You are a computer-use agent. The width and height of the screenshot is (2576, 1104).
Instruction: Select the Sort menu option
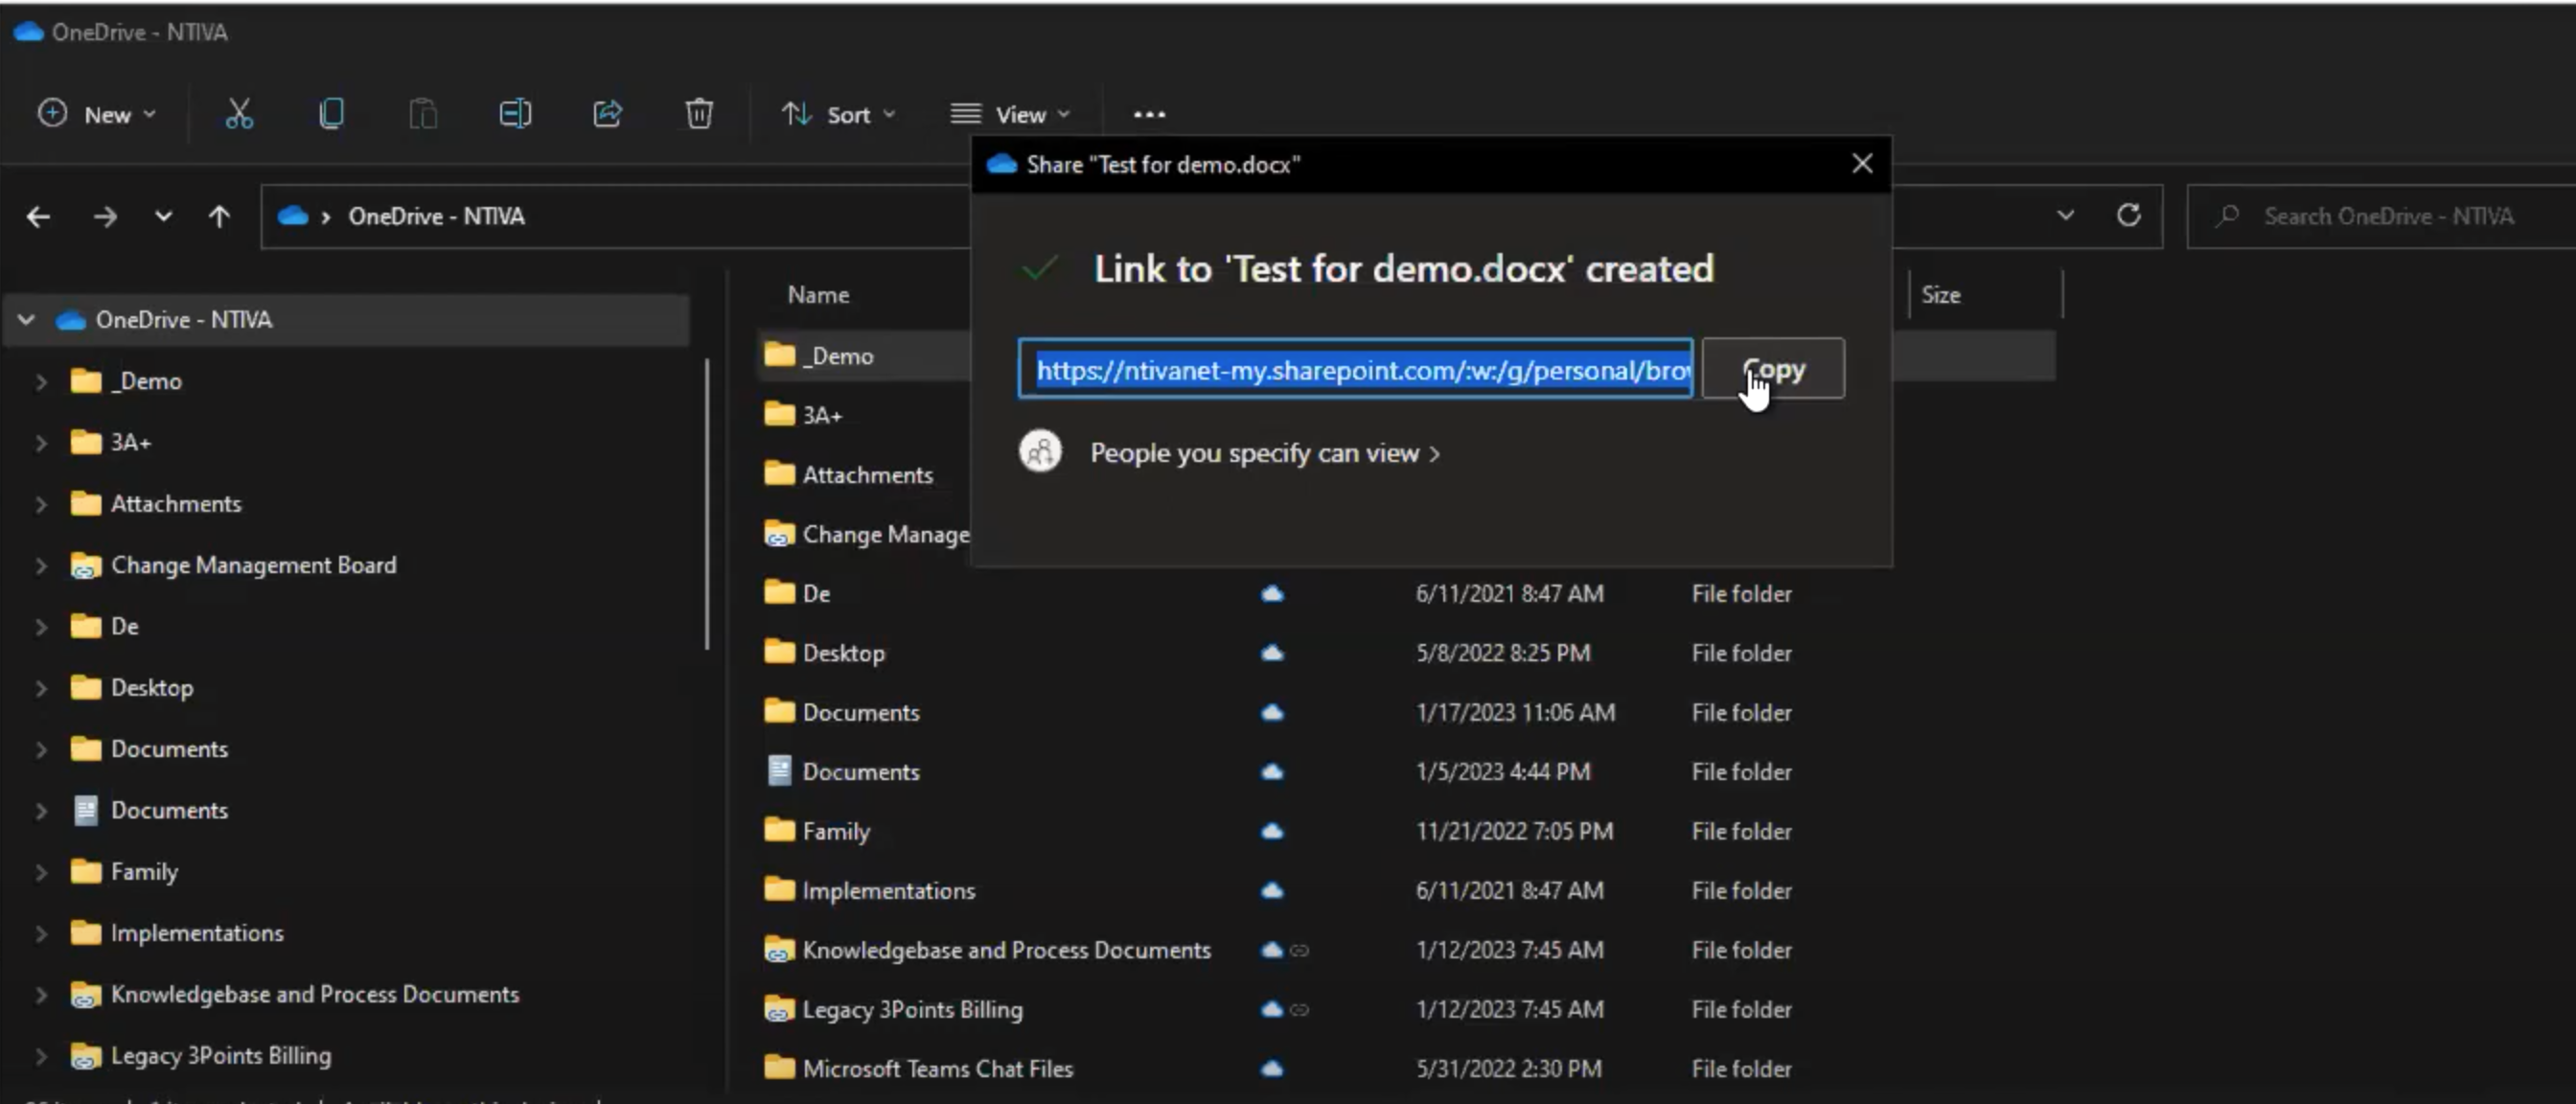pyautogui.click(x=837, y=113)
